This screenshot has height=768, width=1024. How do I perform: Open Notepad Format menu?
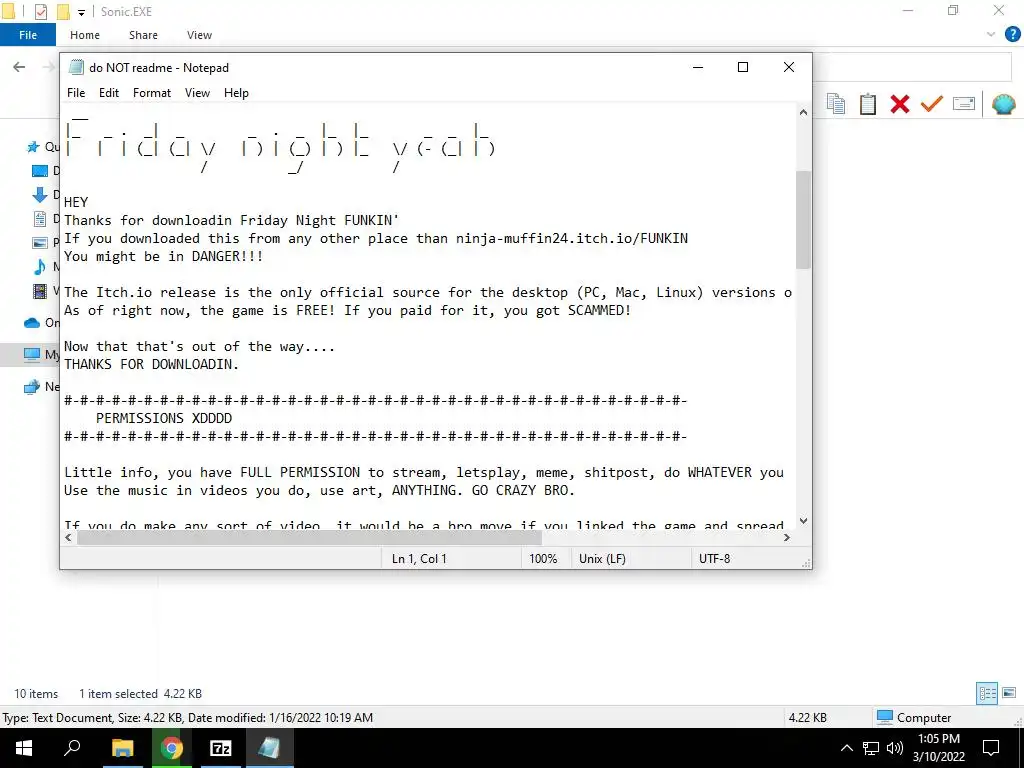[152, 93]
